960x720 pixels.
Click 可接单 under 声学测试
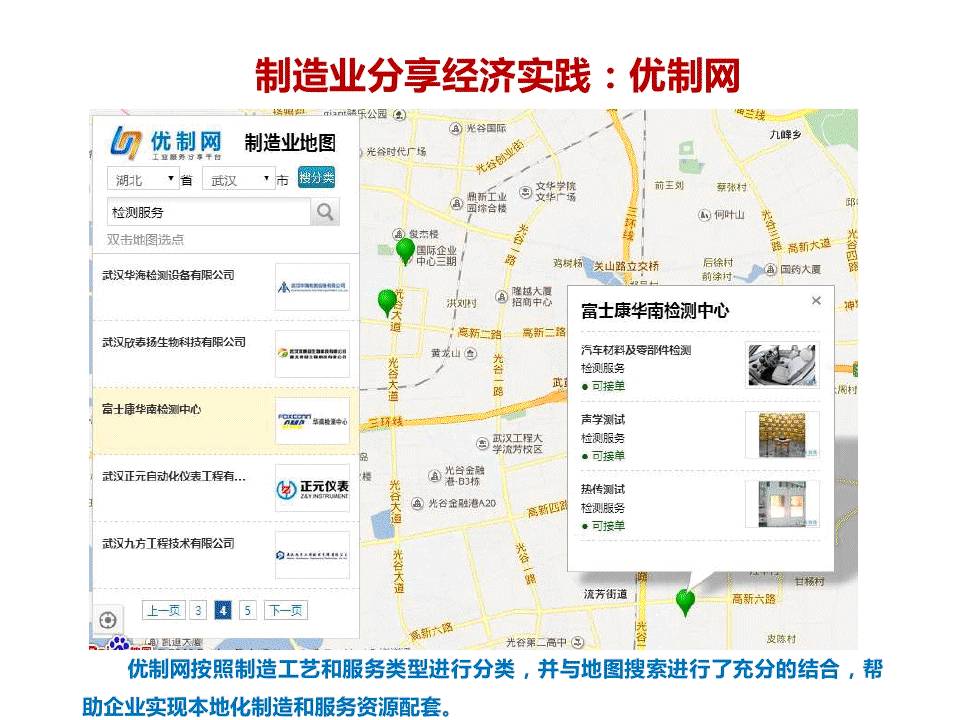tap(607, 456)
